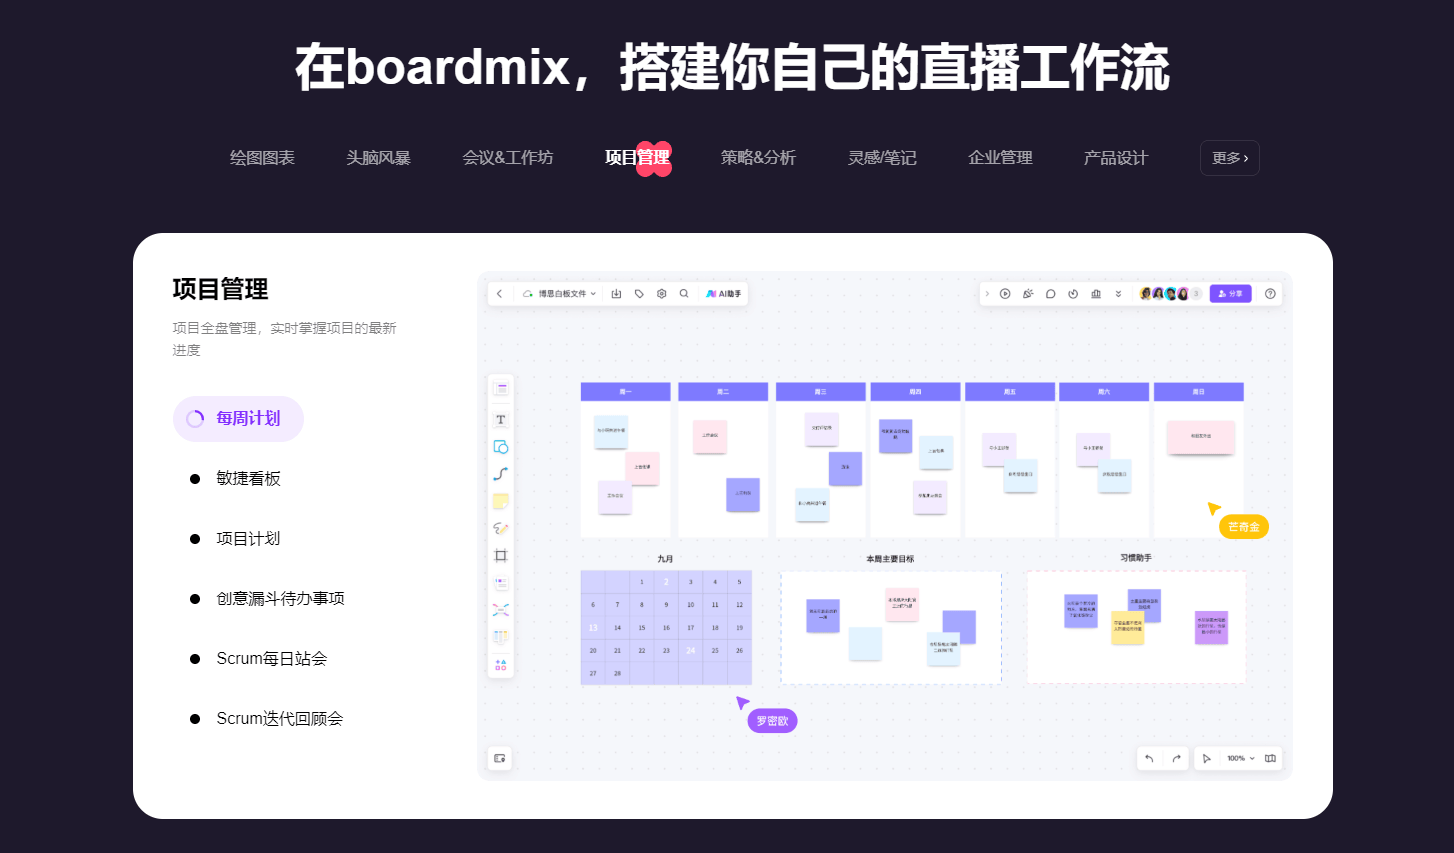Select the Text tool in the whiteboard toolbar

(501, 420)
